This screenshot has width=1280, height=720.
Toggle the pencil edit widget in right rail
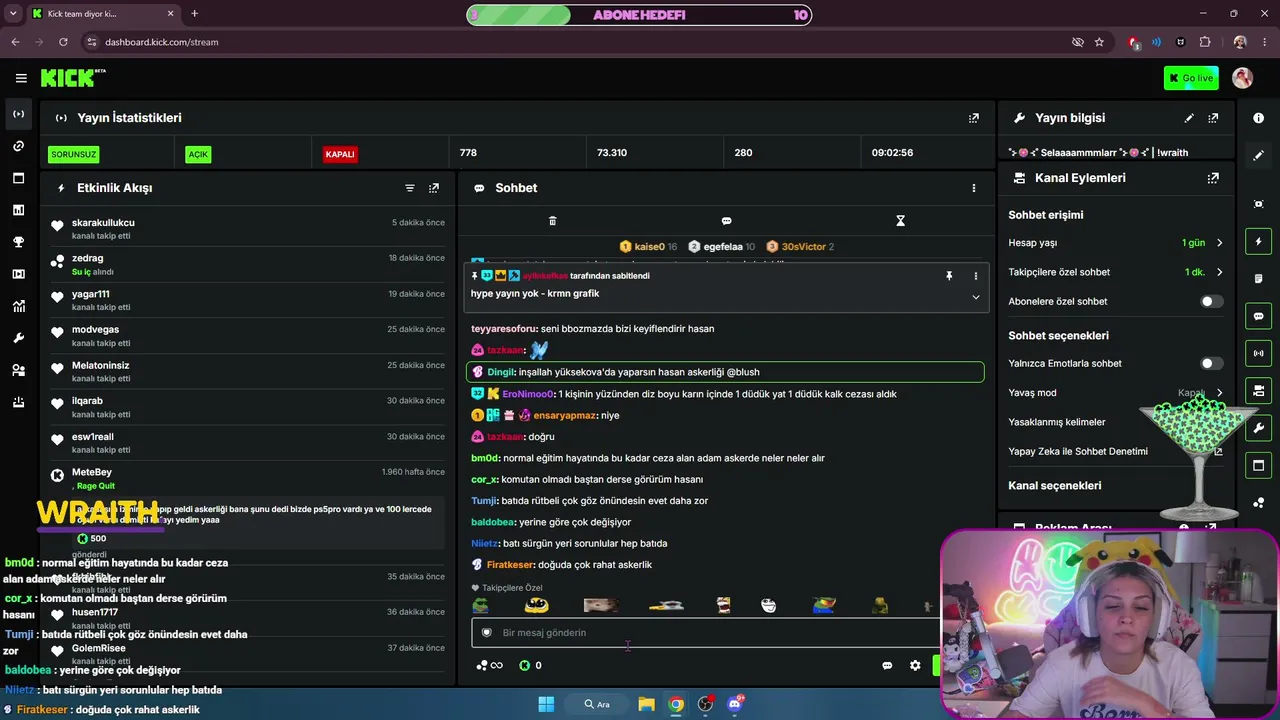pyautogui.click(x=1258, y=156)
